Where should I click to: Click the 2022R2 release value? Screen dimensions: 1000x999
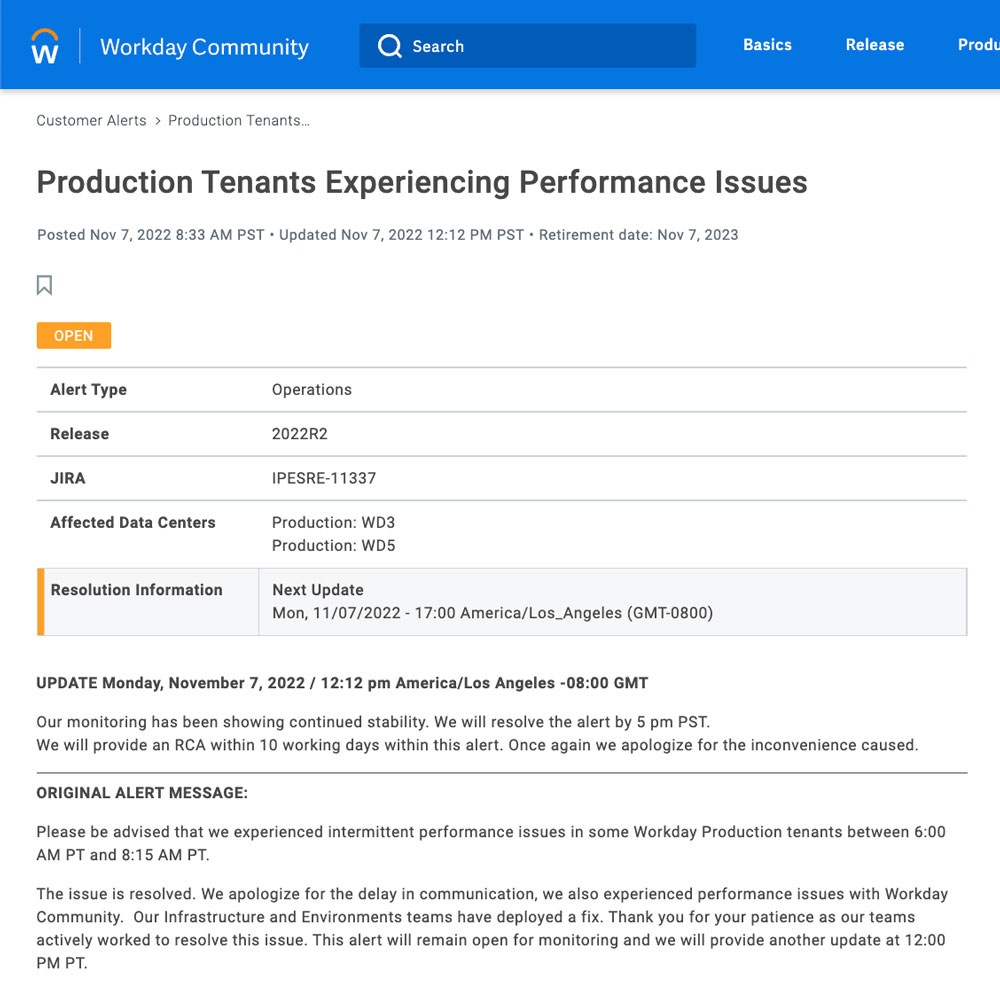[x=300, y=434]
